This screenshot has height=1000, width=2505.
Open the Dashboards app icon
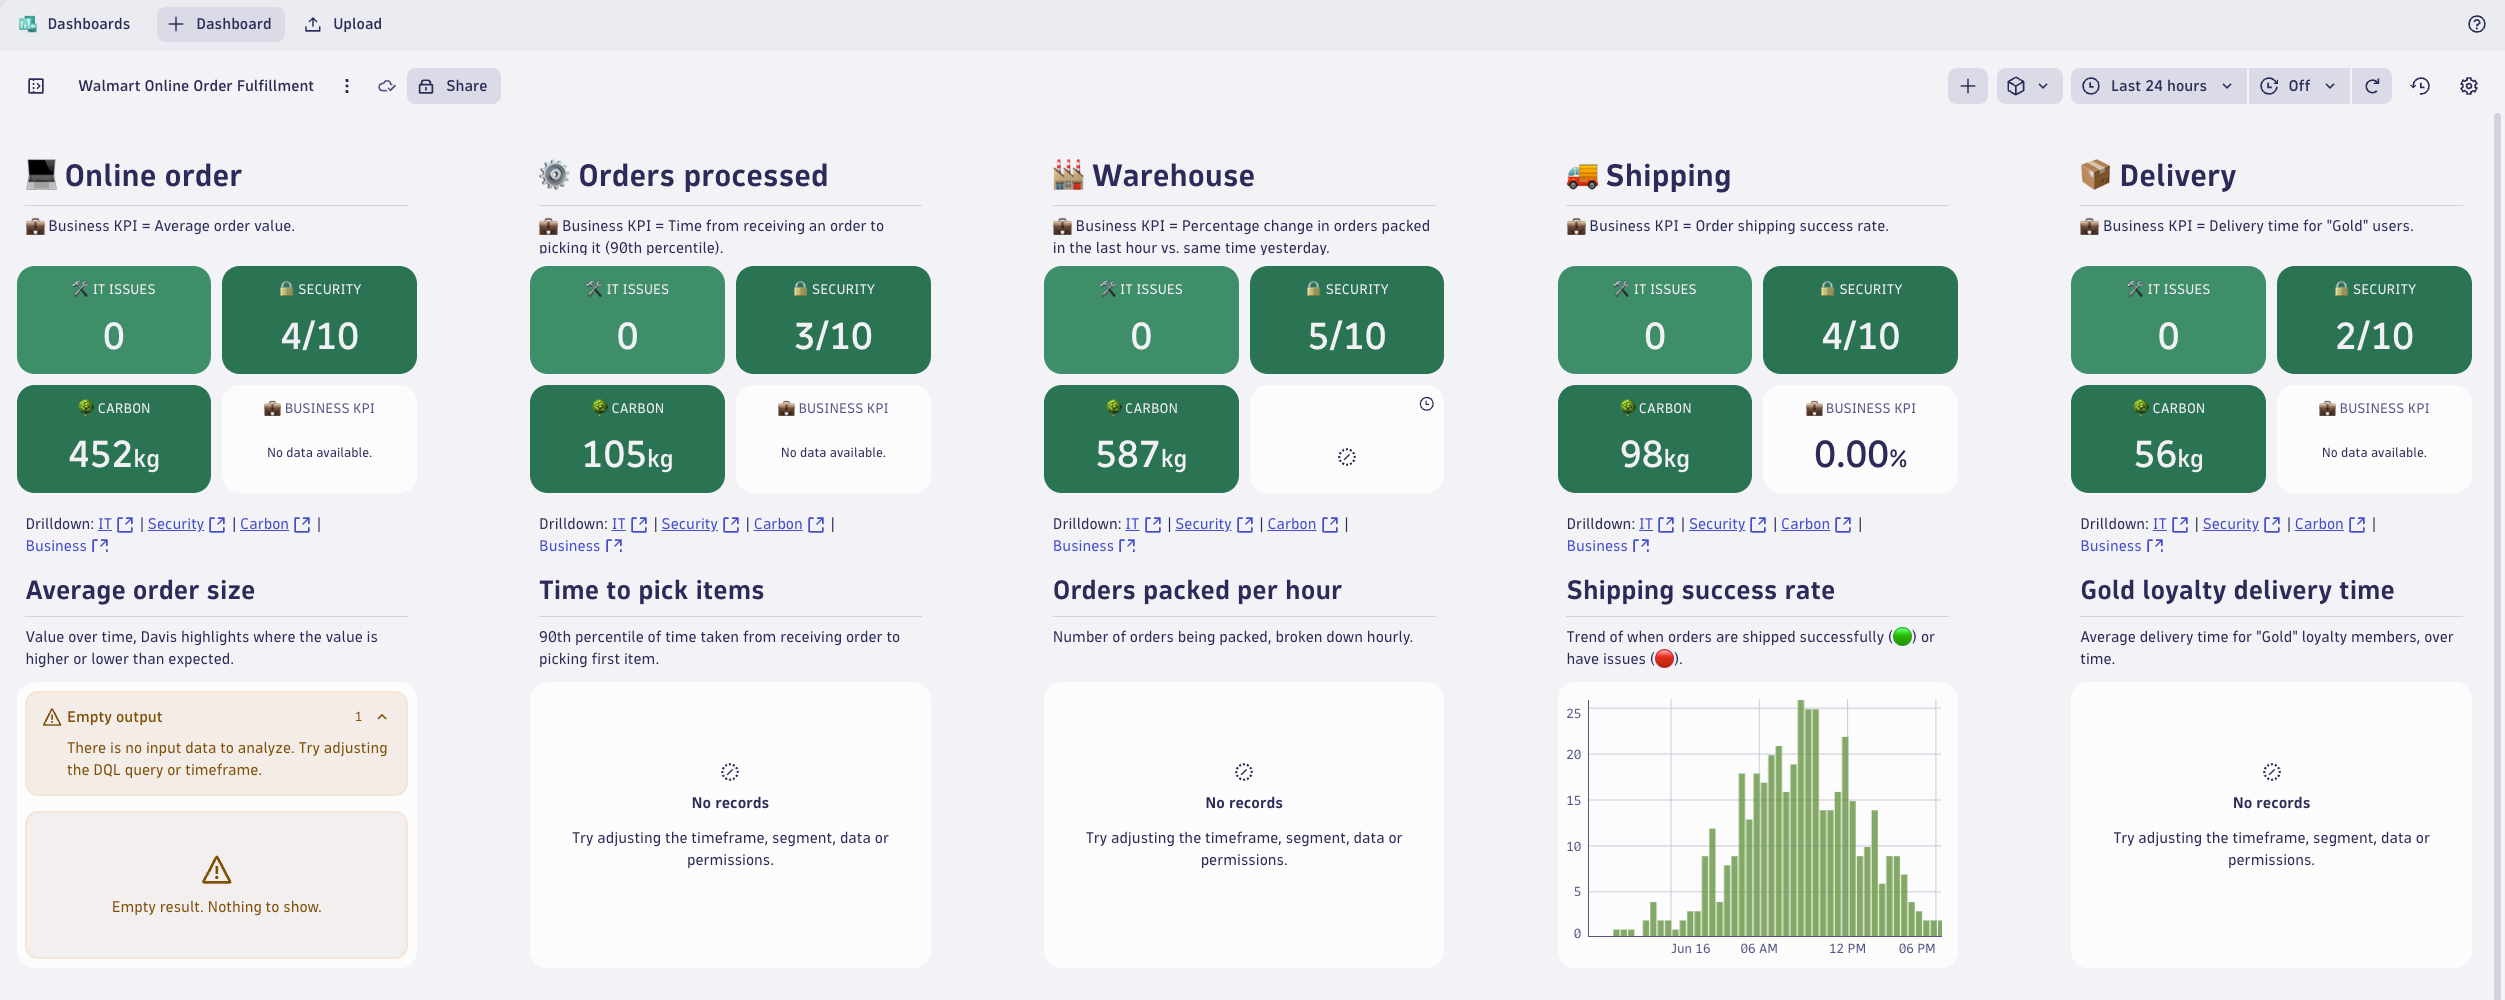pyautogui.click(x=28, y=24)
